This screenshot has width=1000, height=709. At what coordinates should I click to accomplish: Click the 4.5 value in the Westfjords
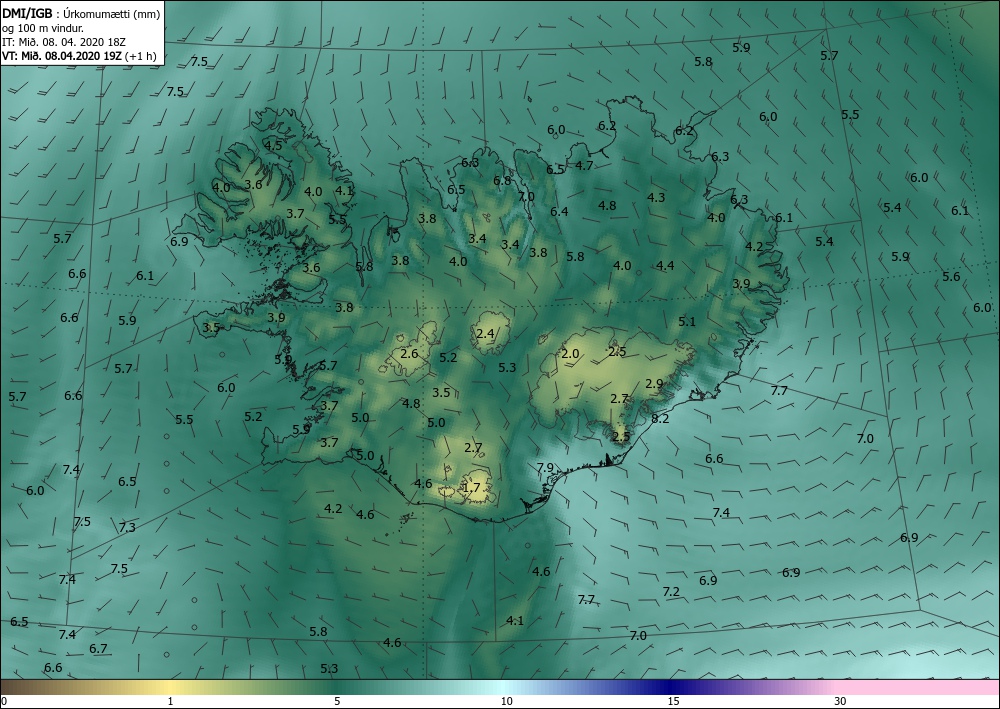(273, 145)
